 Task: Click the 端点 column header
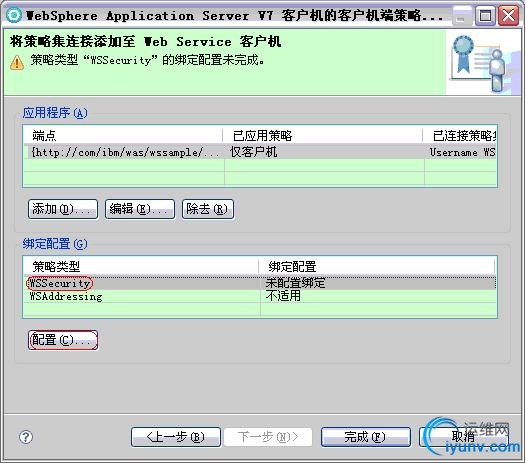point(123,136)
